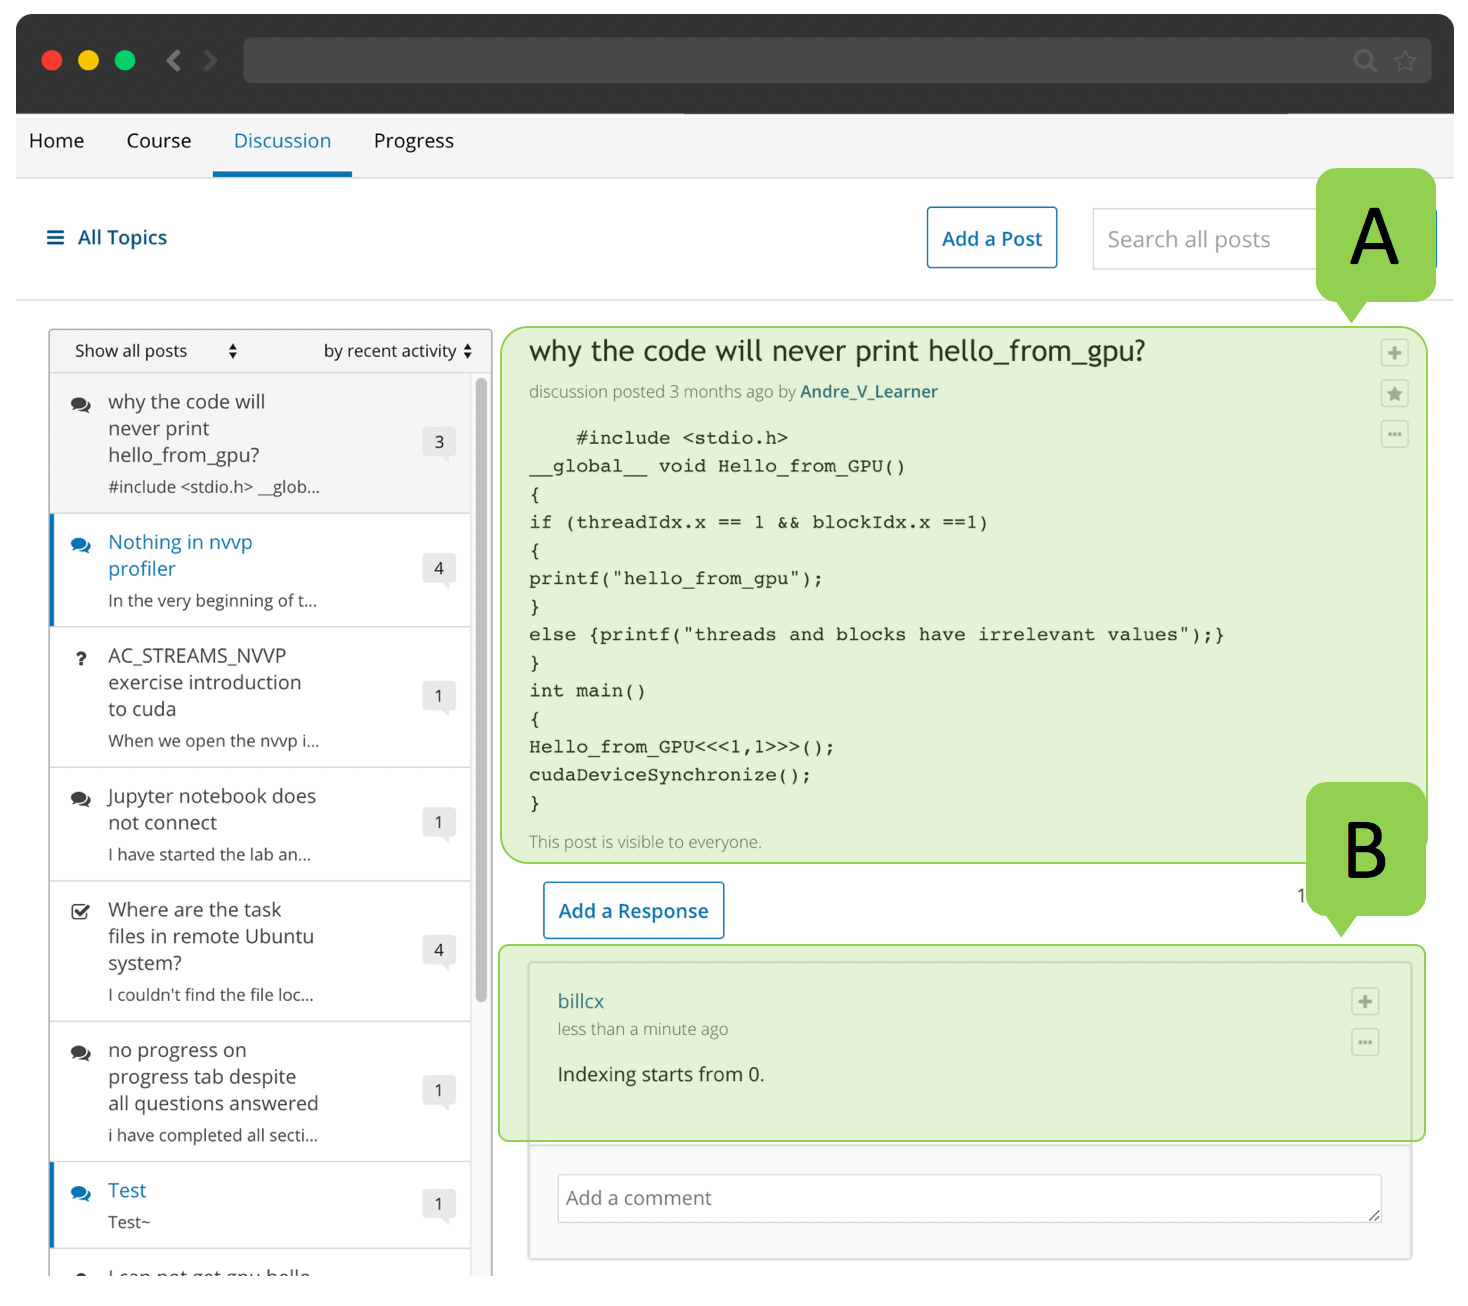Open Andre_V_Learner's profile link
Viewport: 1468px width, 1306px height.
click(x=868, y=392)
